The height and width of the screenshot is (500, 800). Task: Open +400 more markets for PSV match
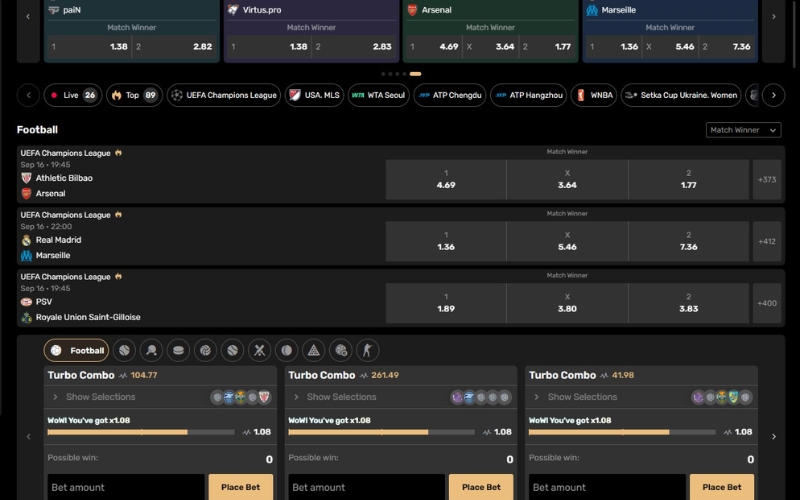point(767,303)
